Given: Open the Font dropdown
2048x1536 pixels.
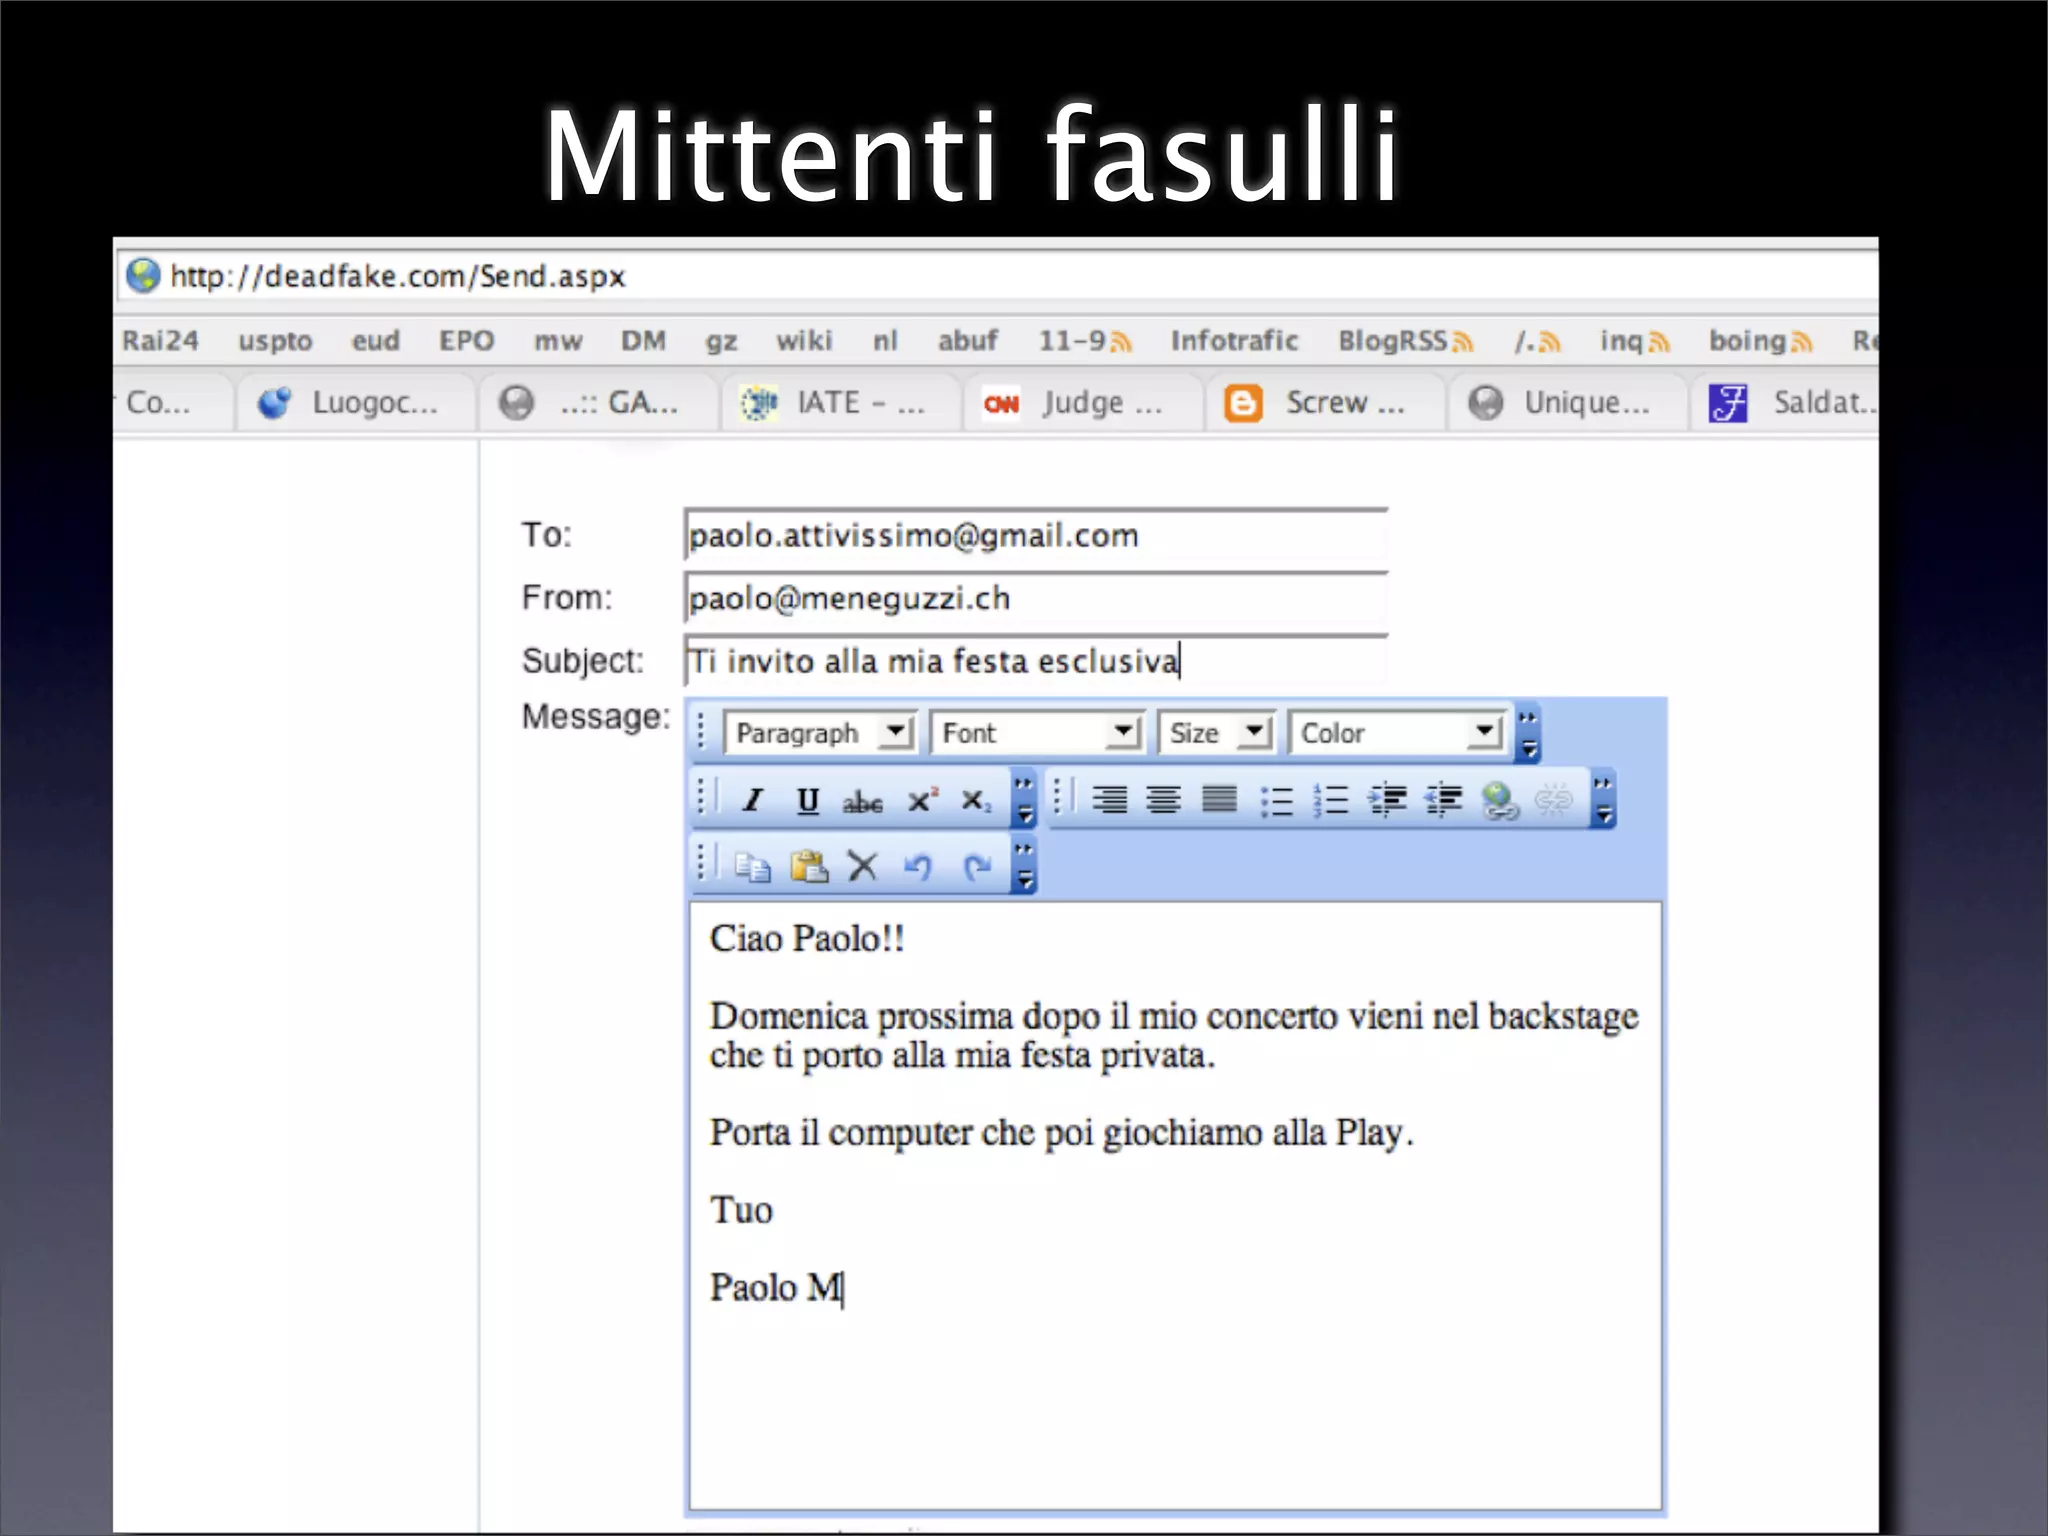Looking at the screenshot, I should pyautogui.click(x=1124, y=732).
